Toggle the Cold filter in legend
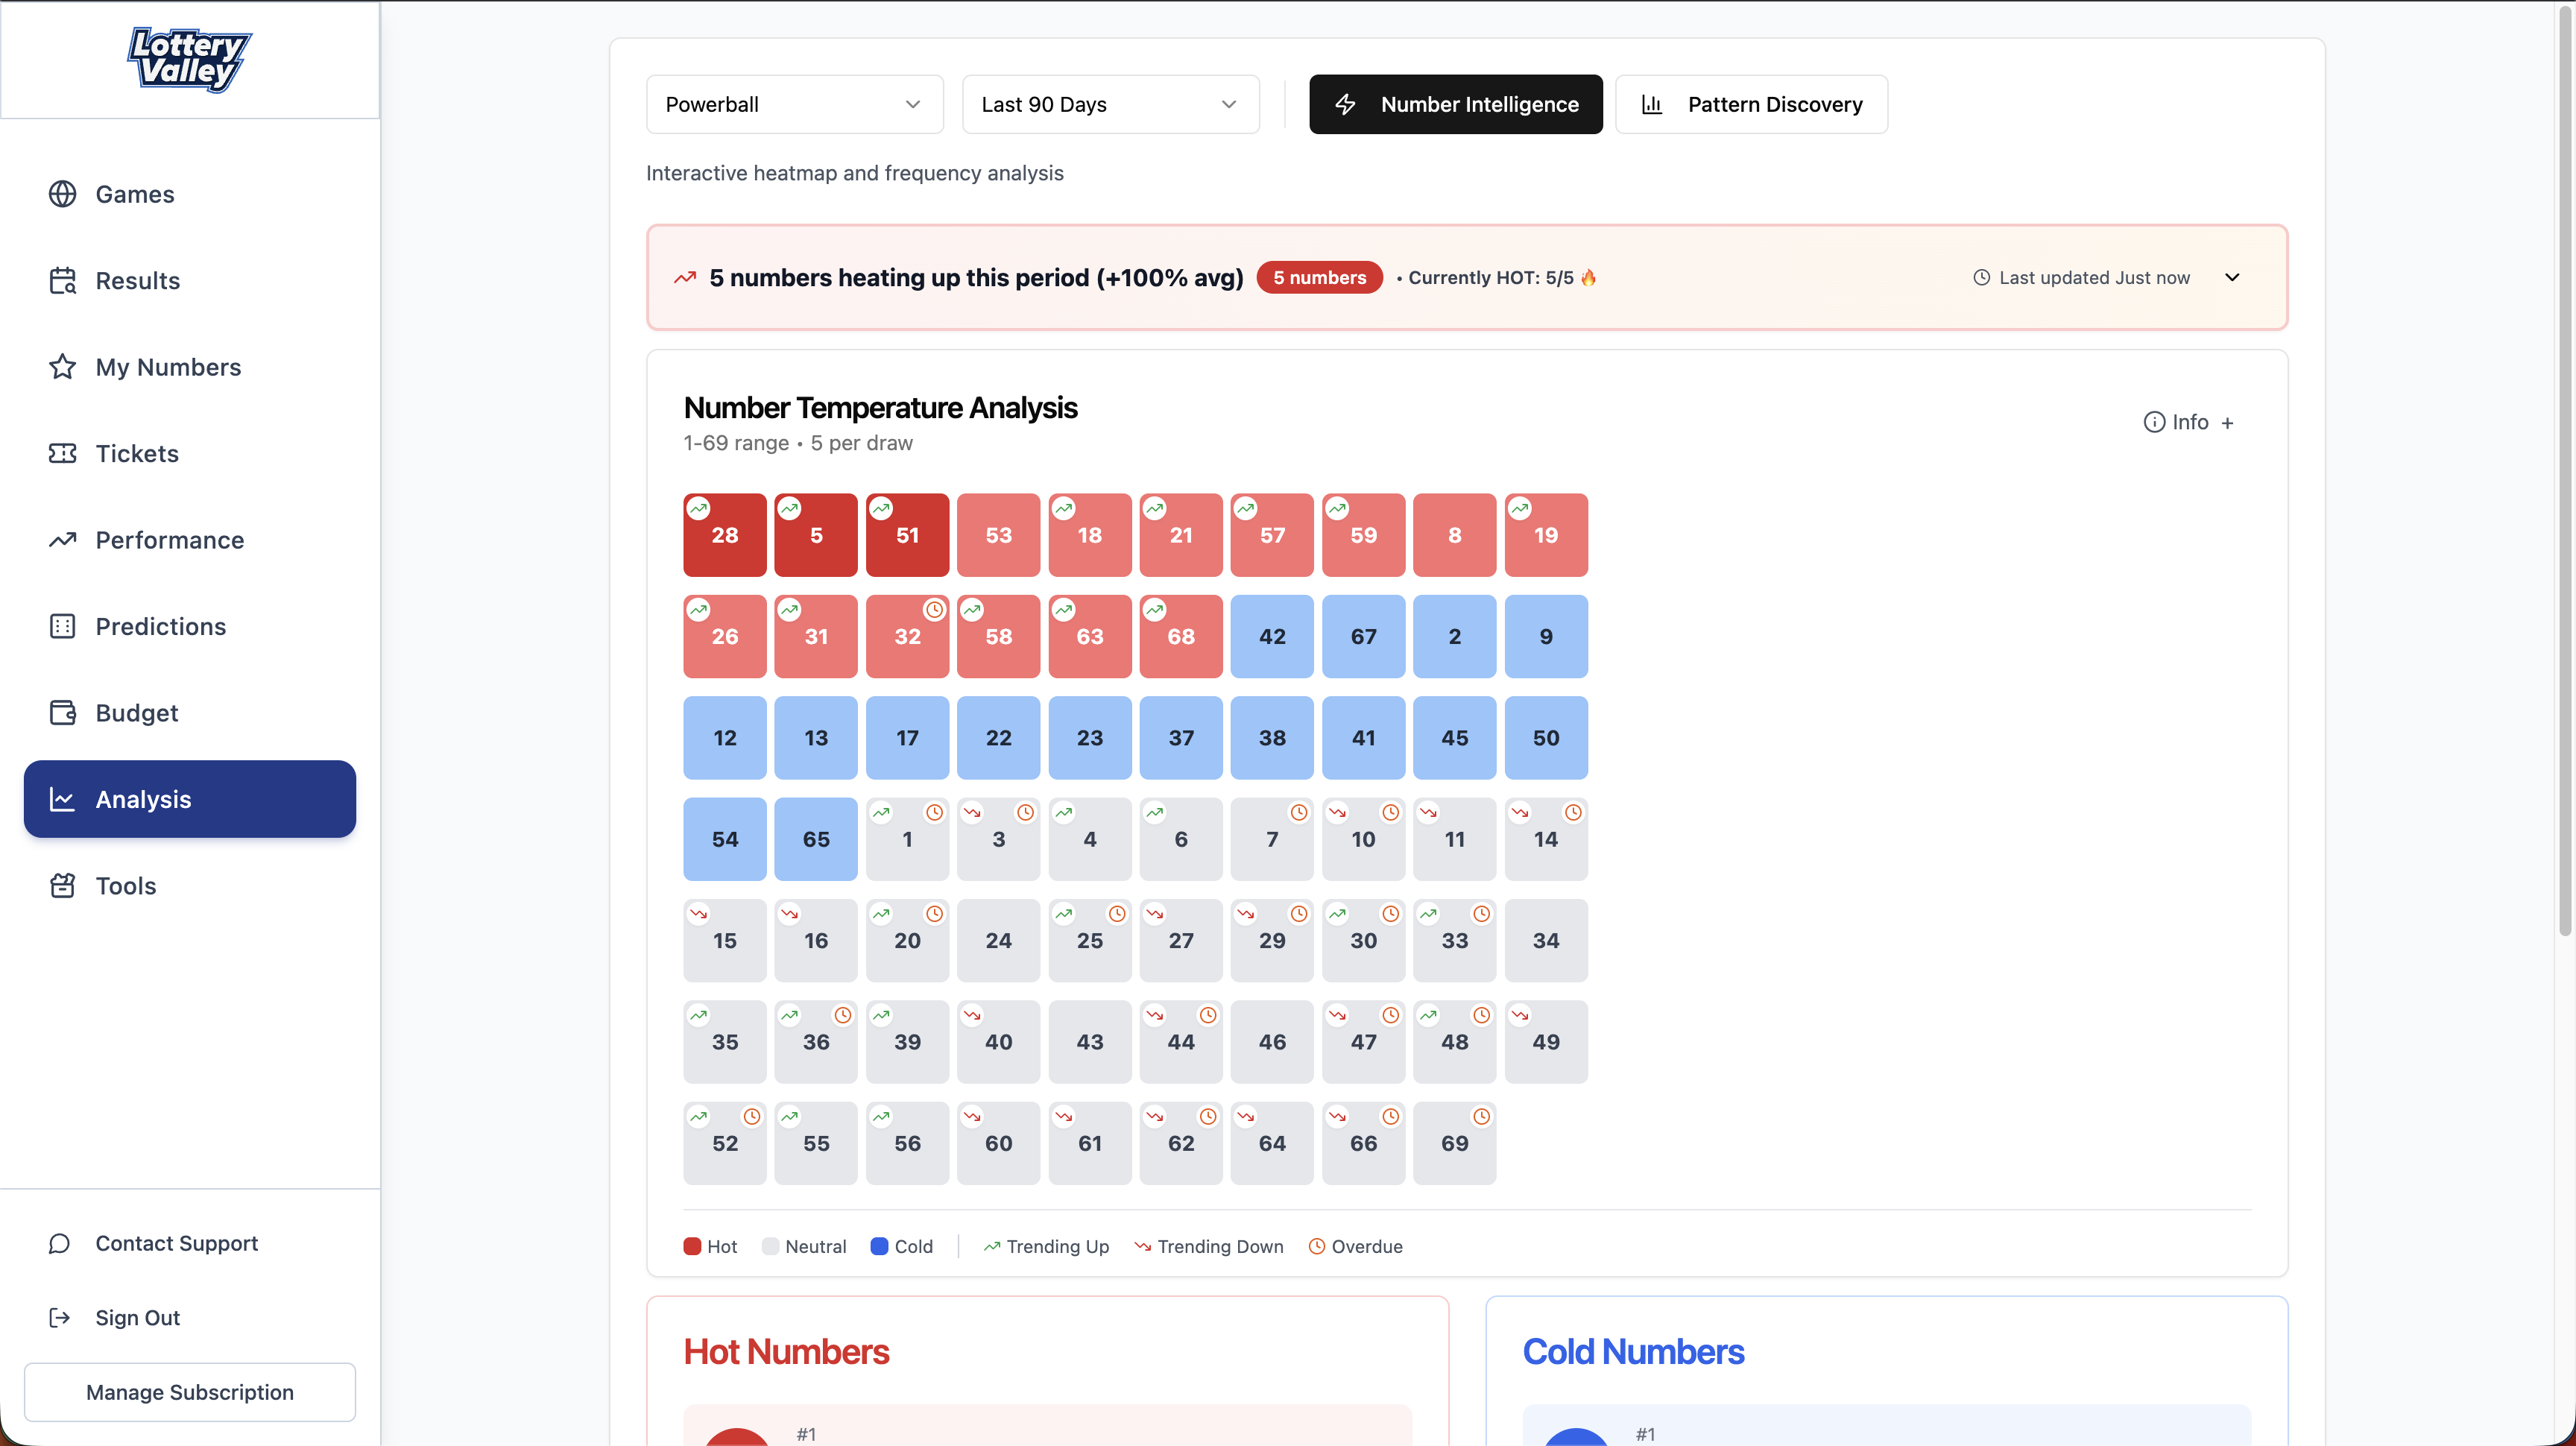This screenshot has height=1446, width=2576. click(901, 1246)
